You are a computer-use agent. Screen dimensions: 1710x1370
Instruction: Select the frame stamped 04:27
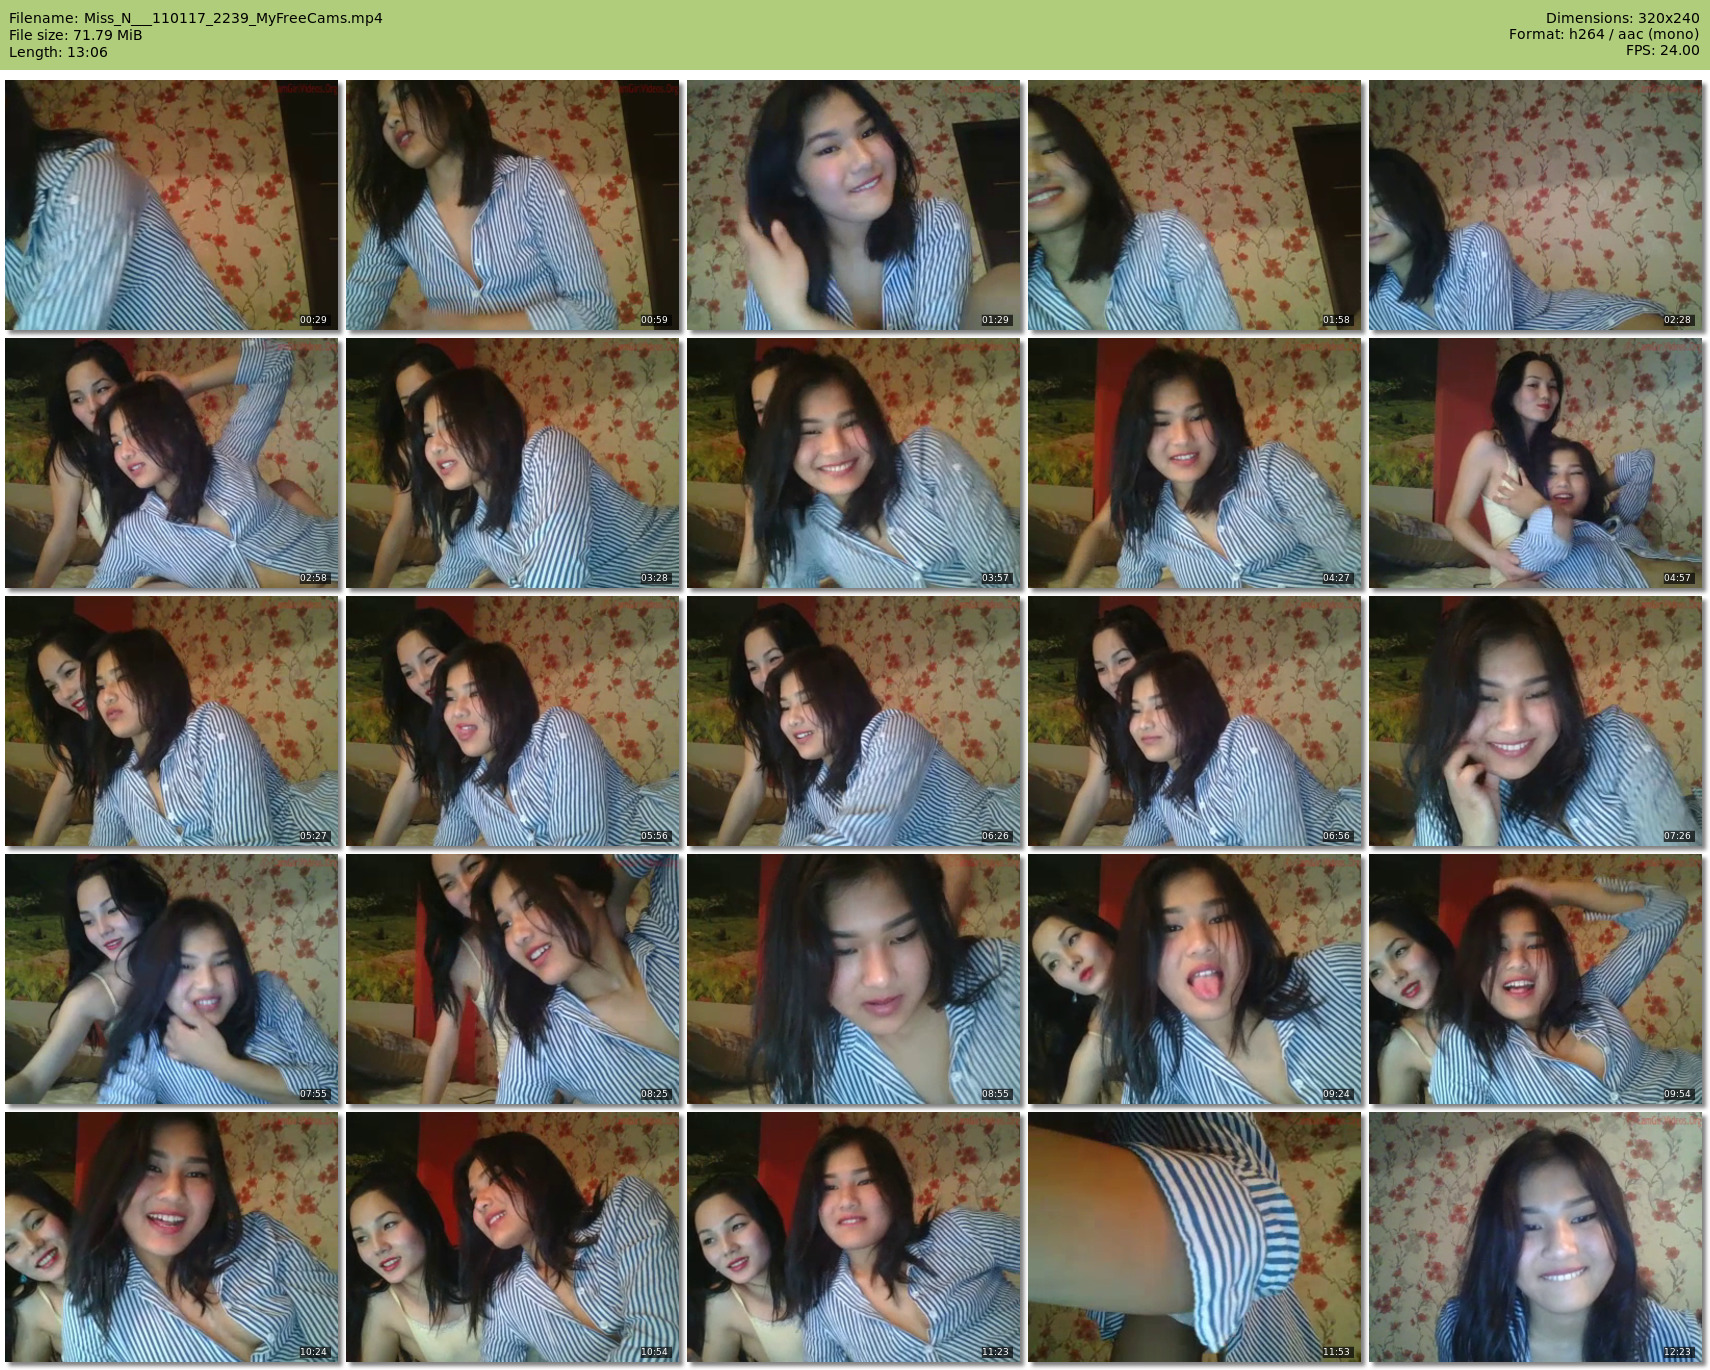[x=1195, y=463]
